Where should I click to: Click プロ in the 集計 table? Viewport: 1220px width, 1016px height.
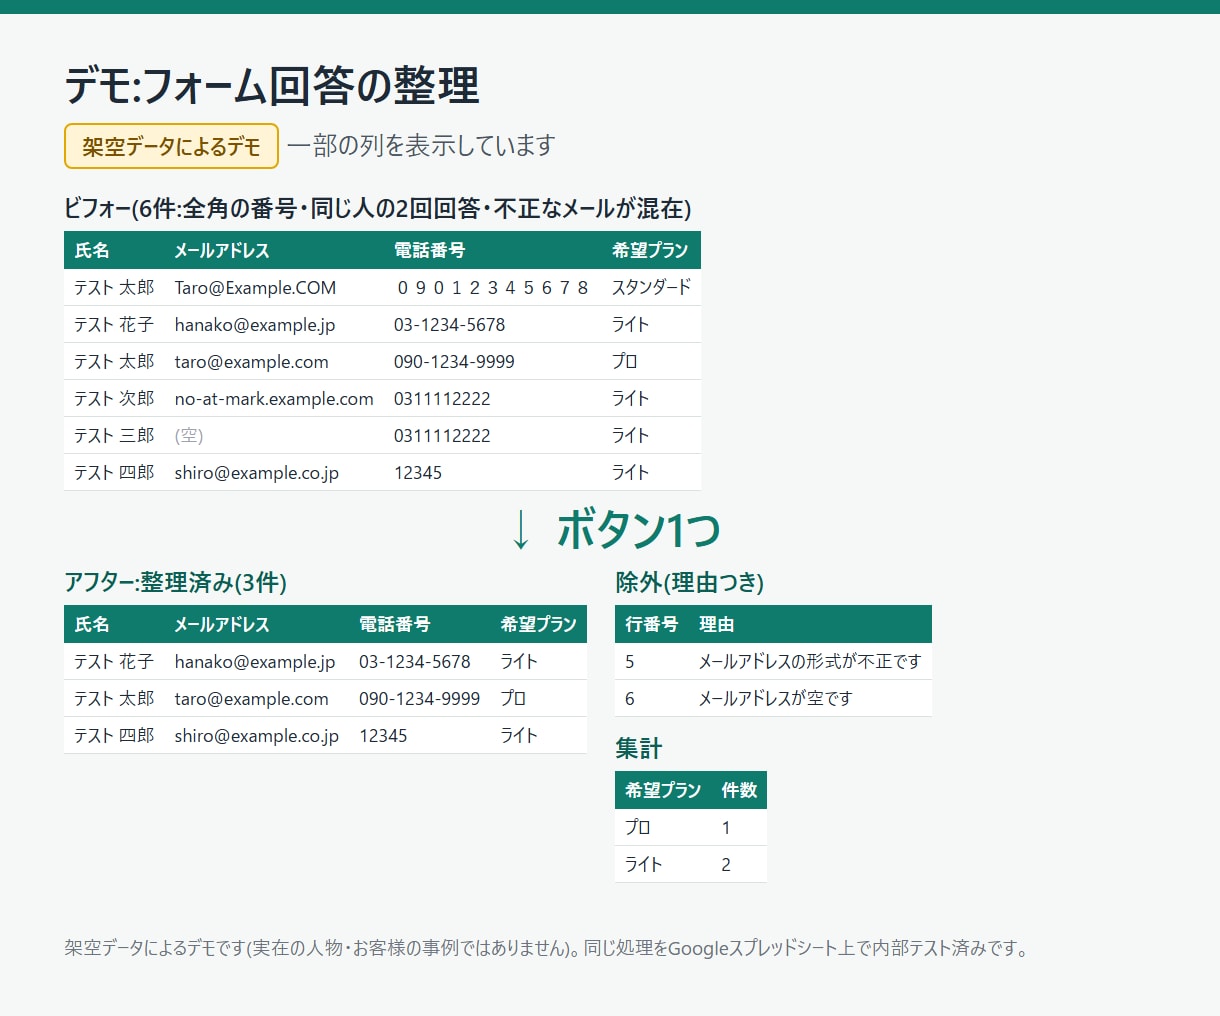pyautogui.click(x=638, y=827)
